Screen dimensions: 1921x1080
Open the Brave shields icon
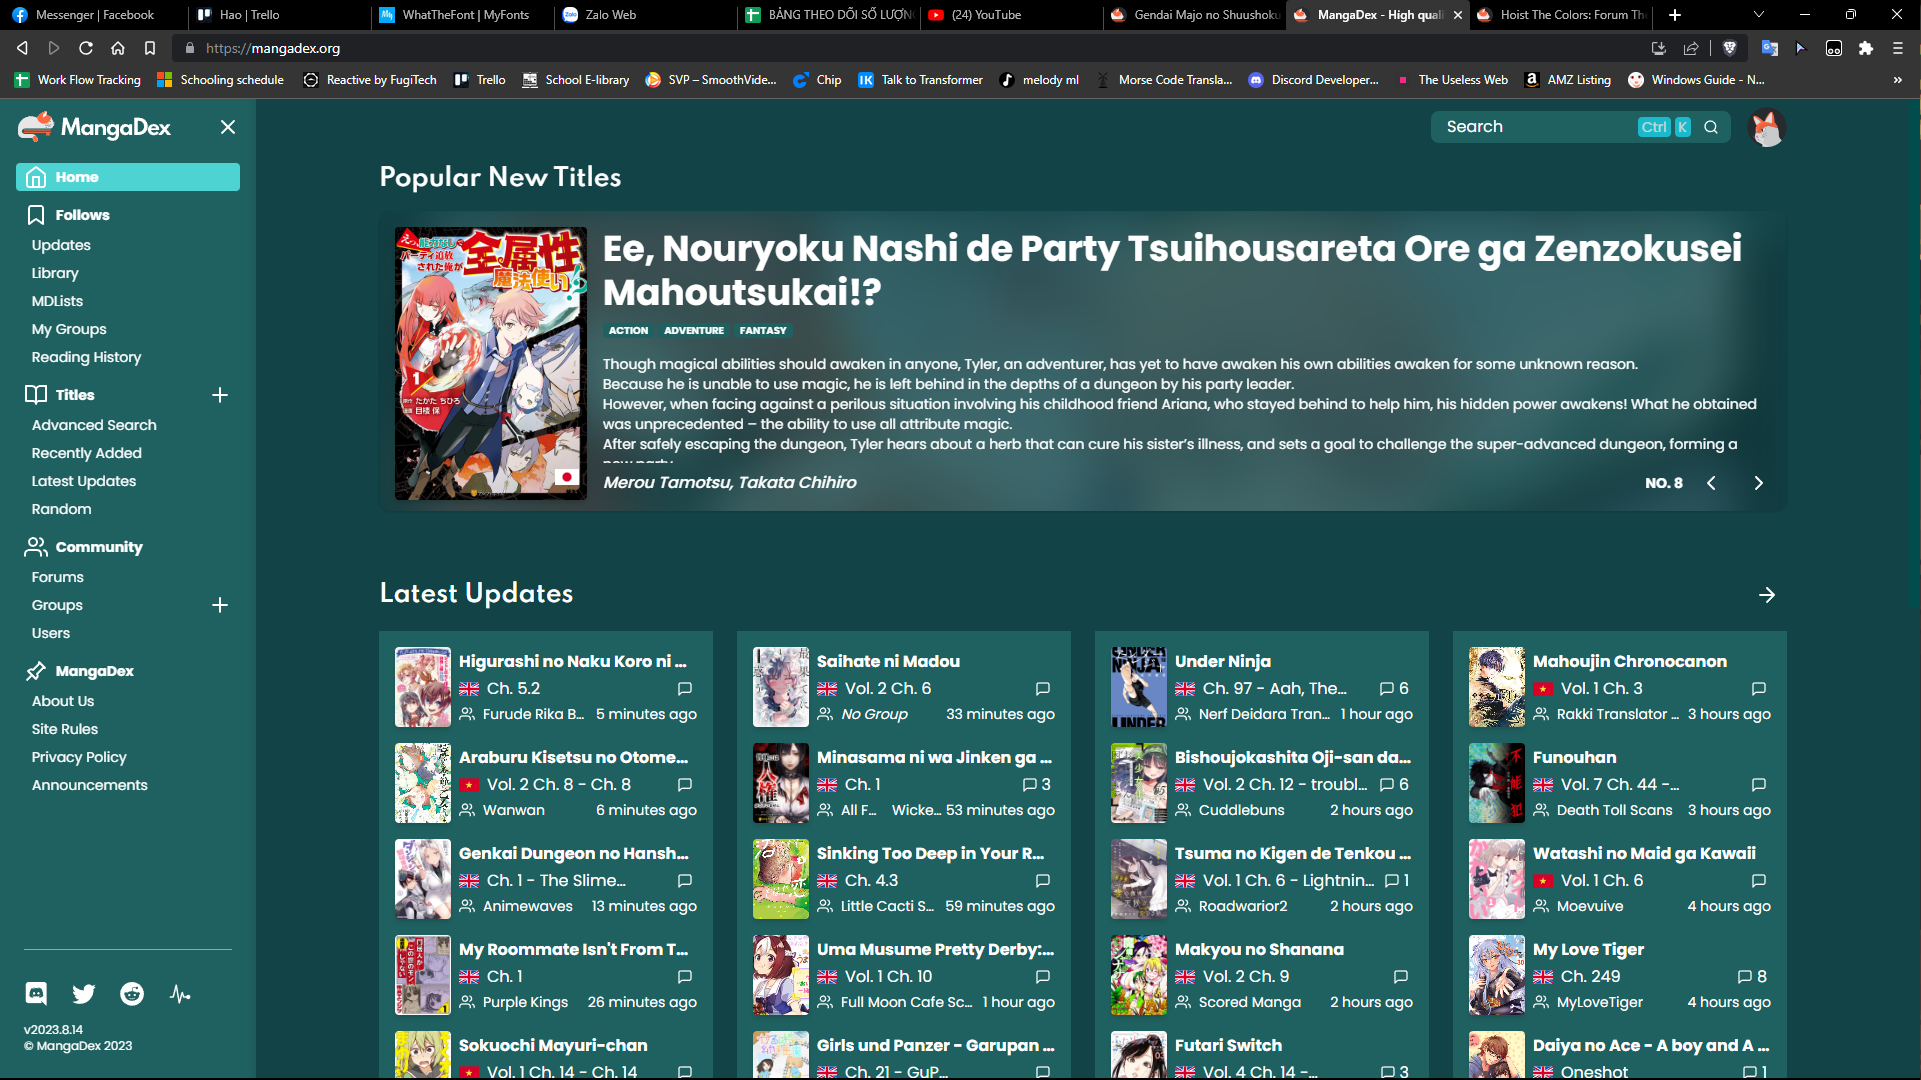pos(1730,48)
